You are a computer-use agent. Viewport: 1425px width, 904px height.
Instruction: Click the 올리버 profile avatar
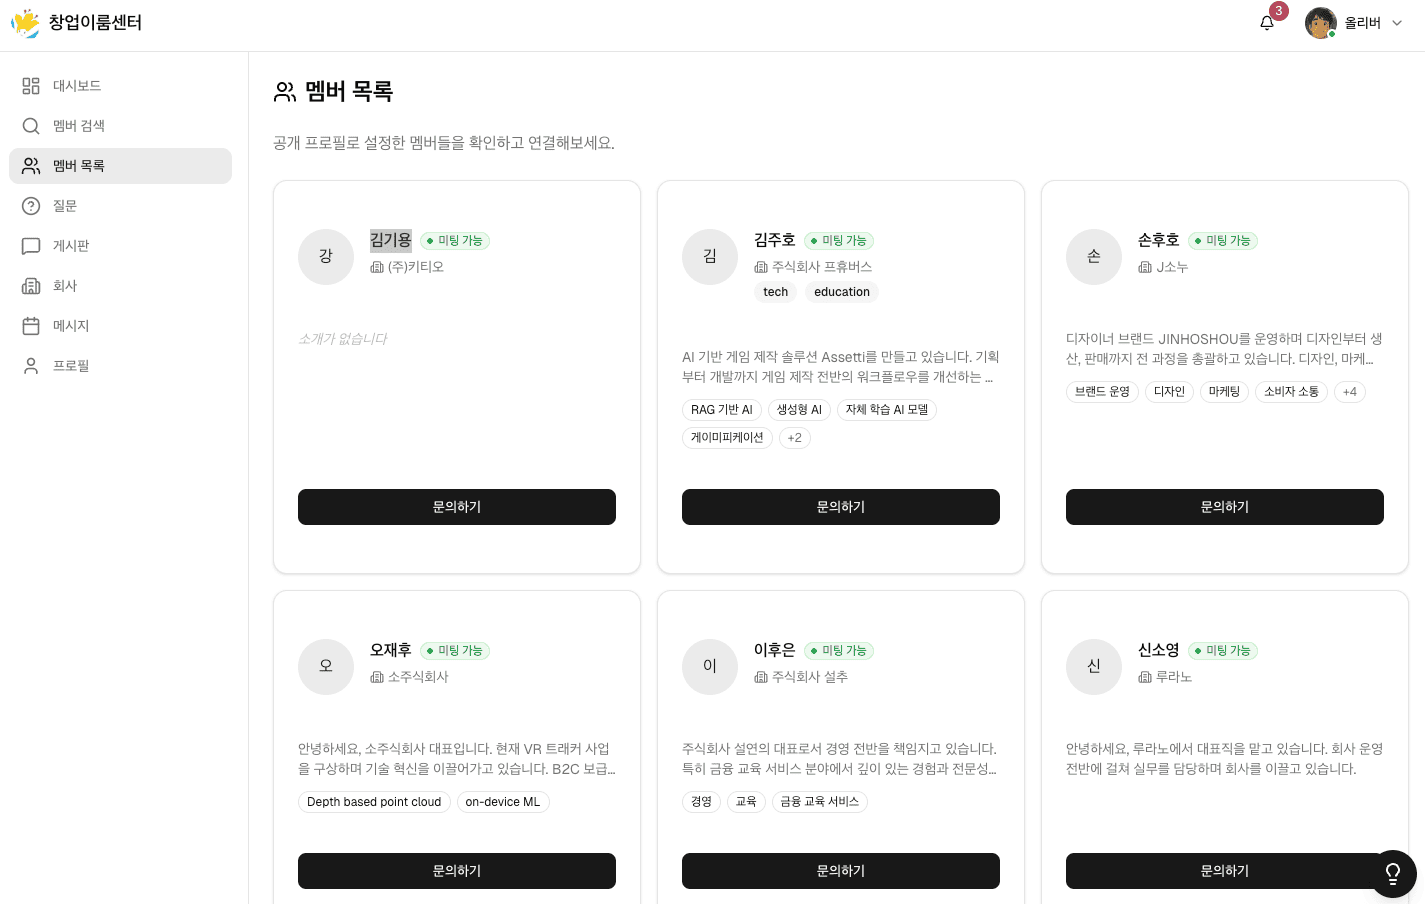[1320, 23]
